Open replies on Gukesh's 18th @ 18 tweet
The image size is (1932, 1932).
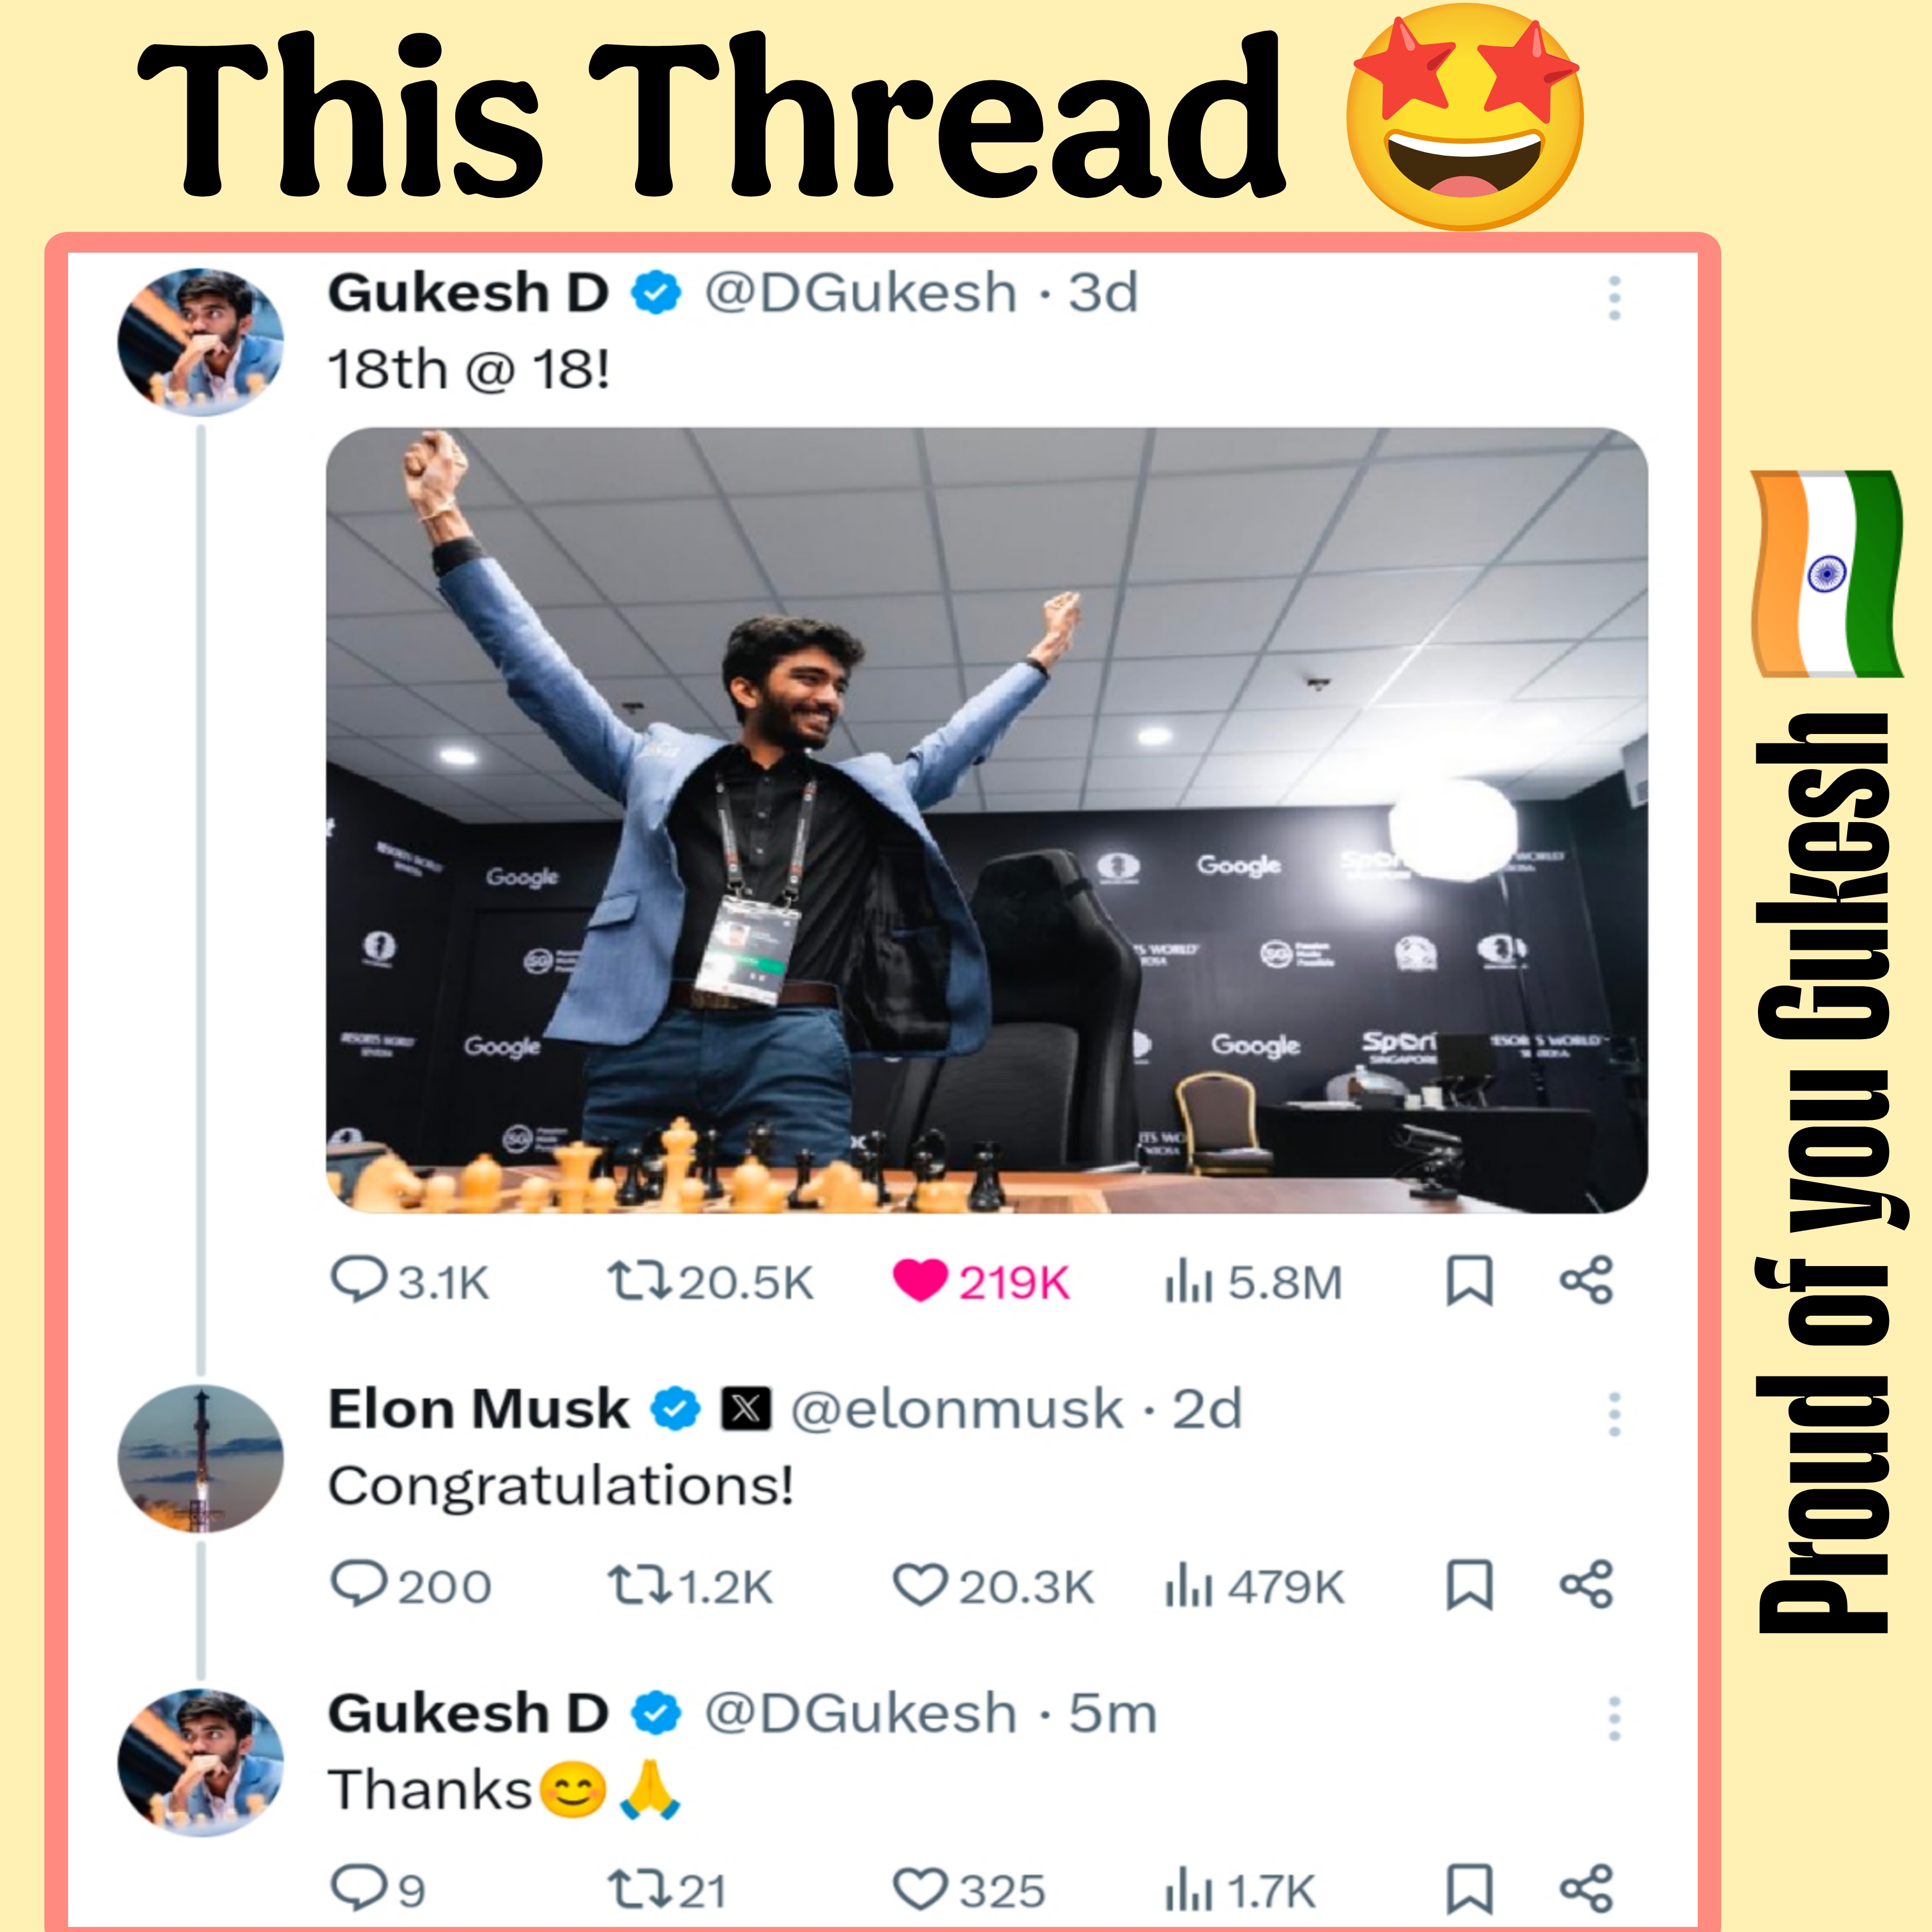tap(409, 1281)
